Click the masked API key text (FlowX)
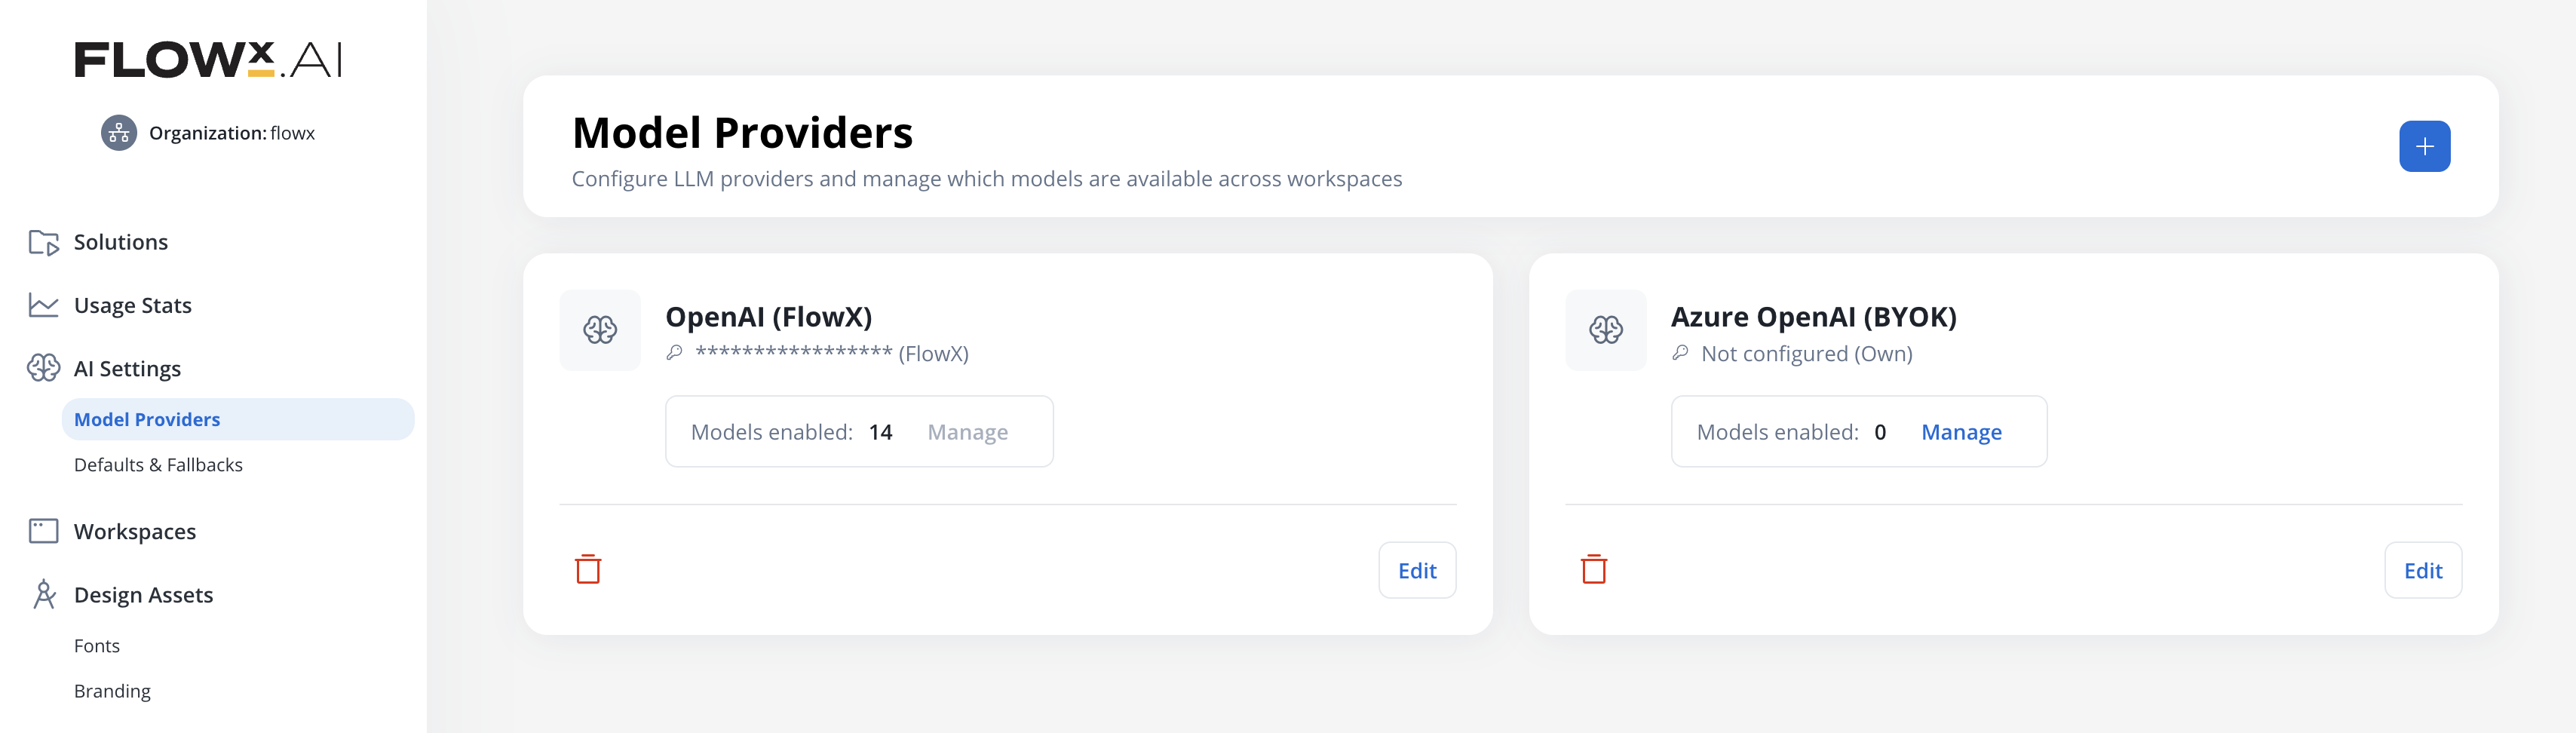 pyautogui.click(x=832, y=353)
